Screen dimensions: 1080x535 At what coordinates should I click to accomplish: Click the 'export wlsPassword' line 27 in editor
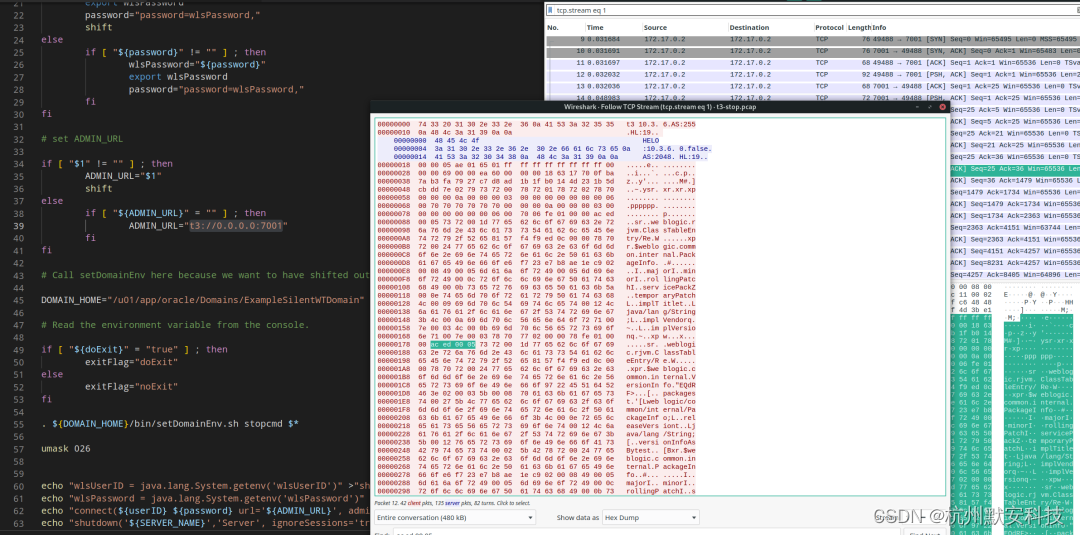click(x=178, y=76)
